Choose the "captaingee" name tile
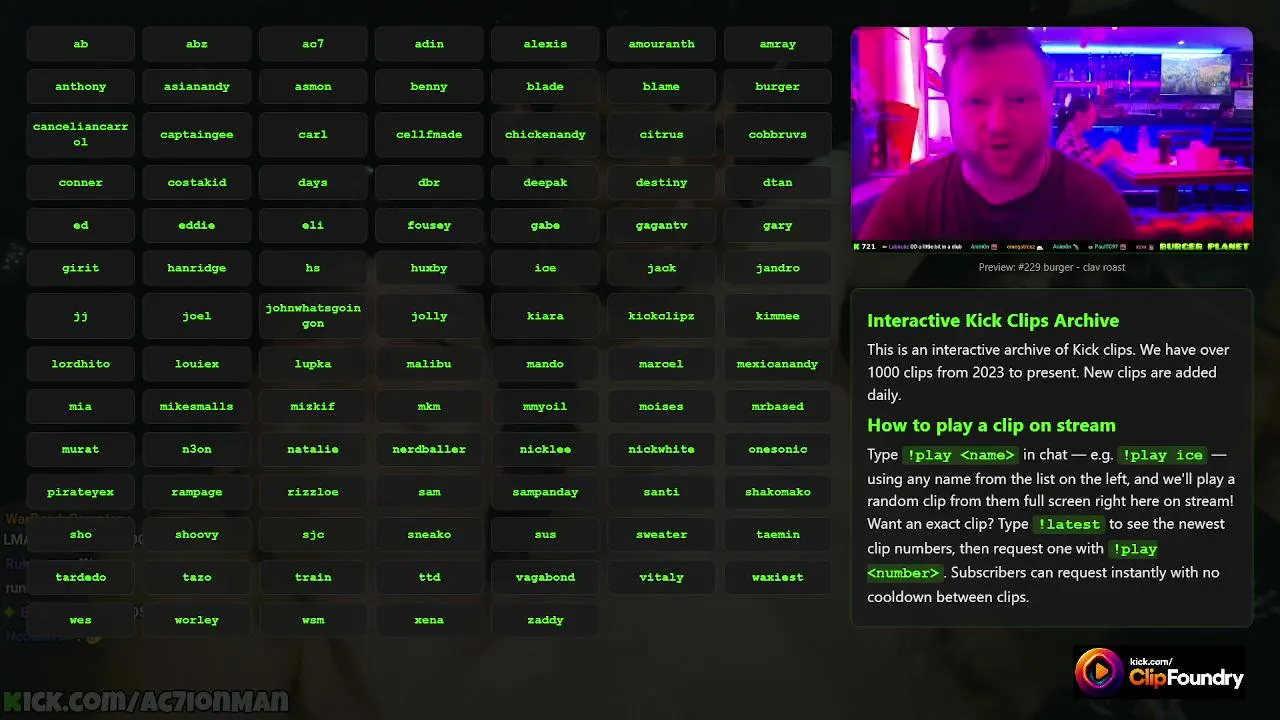The image size is (1280, 720). pyautogui.click(x=197, y=134)
